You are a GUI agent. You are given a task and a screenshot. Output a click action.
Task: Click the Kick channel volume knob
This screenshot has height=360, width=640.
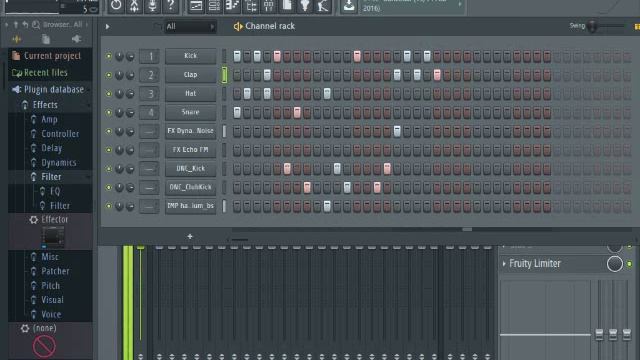130,56
